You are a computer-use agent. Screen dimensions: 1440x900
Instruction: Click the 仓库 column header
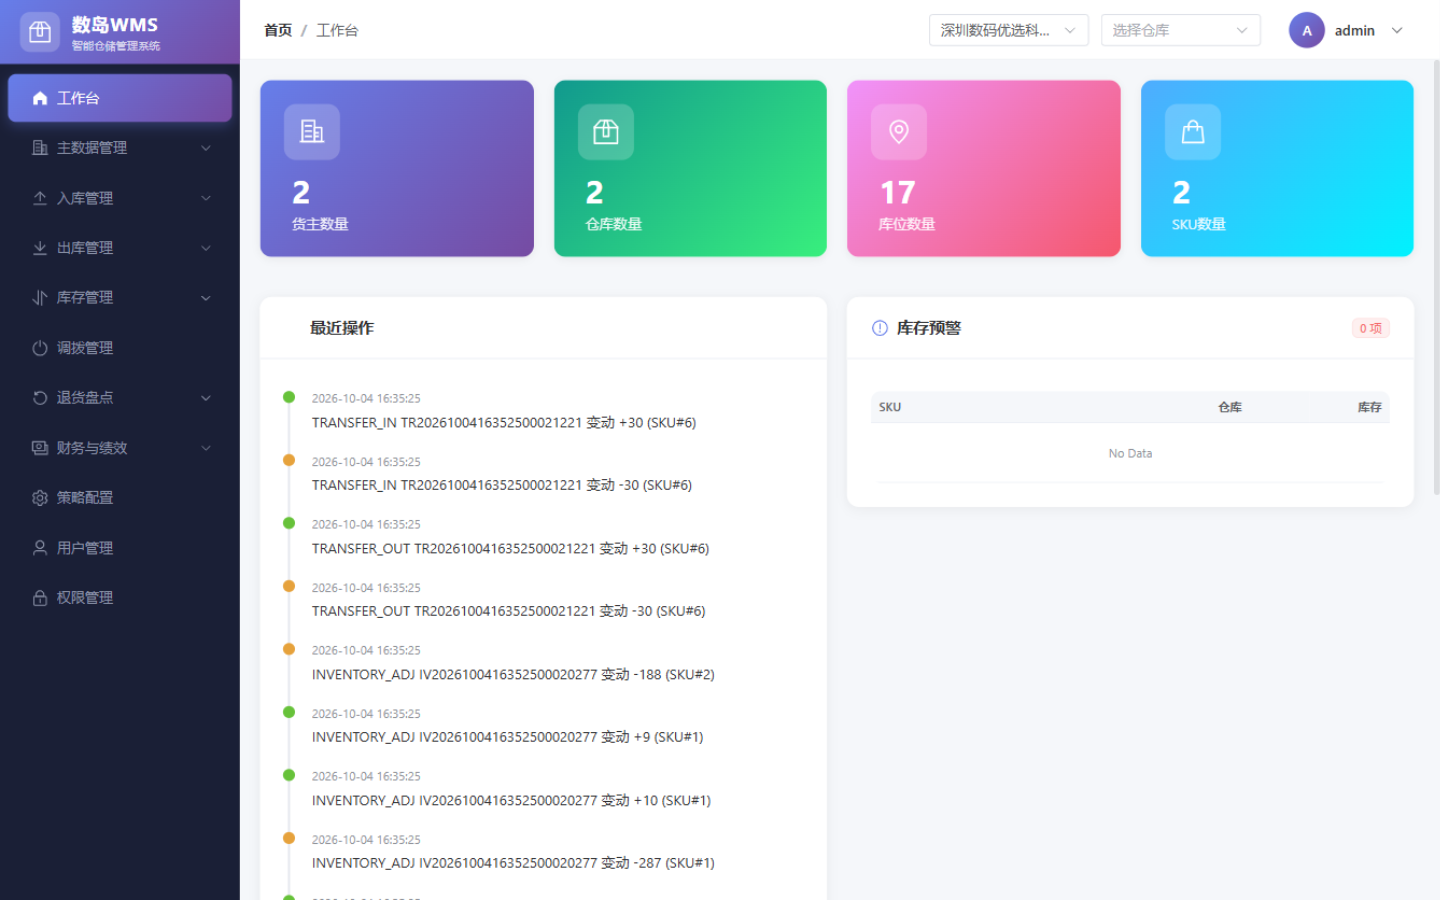[x=1230, y=407]
